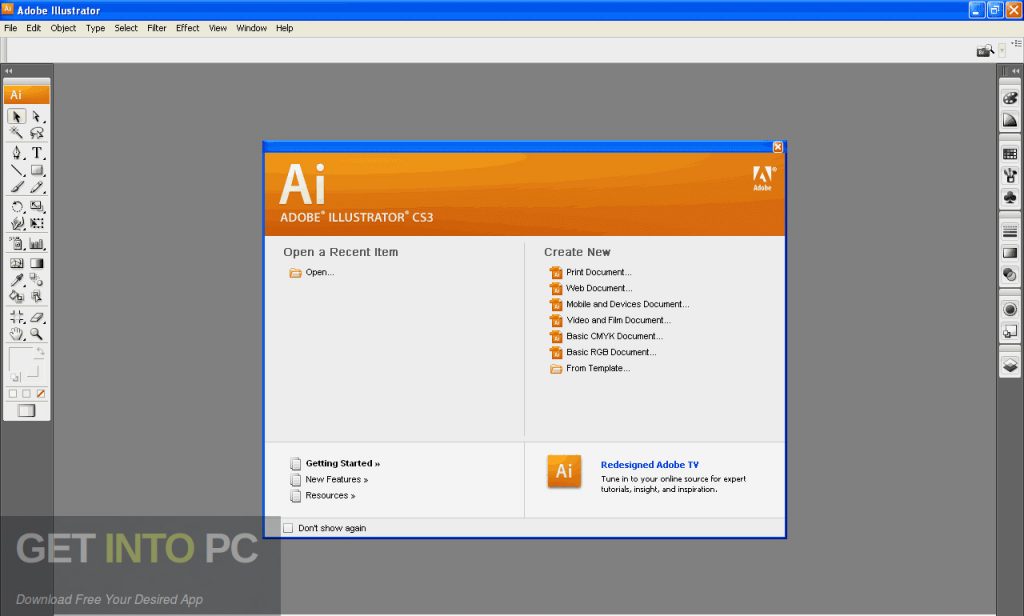Select the Live Paint Selection tool
Viewport: 1024px width, 616px height.
37,297
